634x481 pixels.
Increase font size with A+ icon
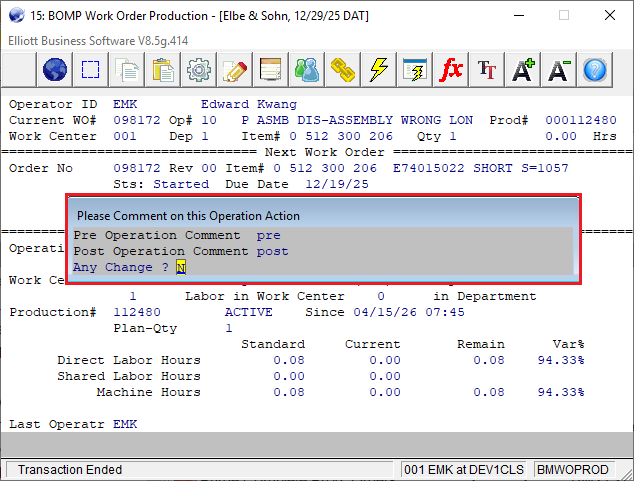coord(523,70)
